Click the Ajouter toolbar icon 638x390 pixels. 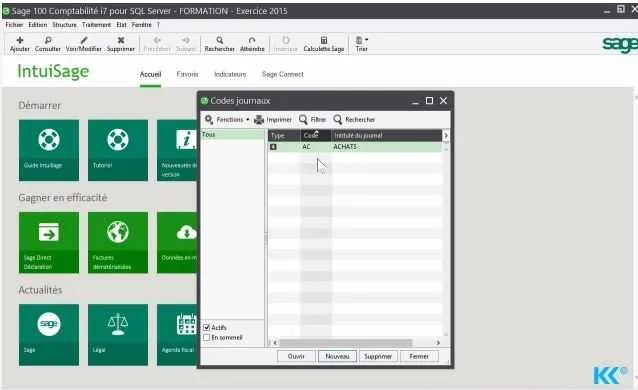coord(20,40)
